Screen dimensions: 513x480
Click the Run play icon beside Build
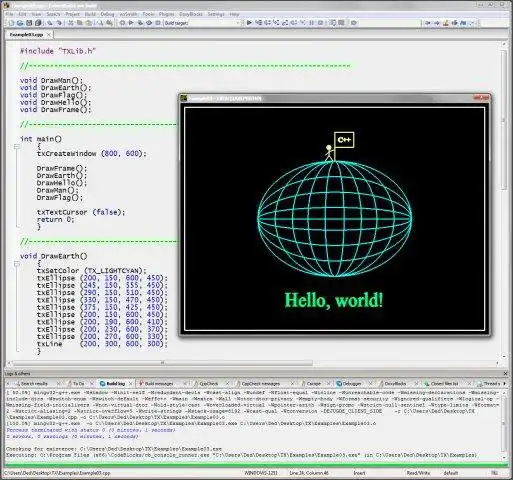point(131,23)
